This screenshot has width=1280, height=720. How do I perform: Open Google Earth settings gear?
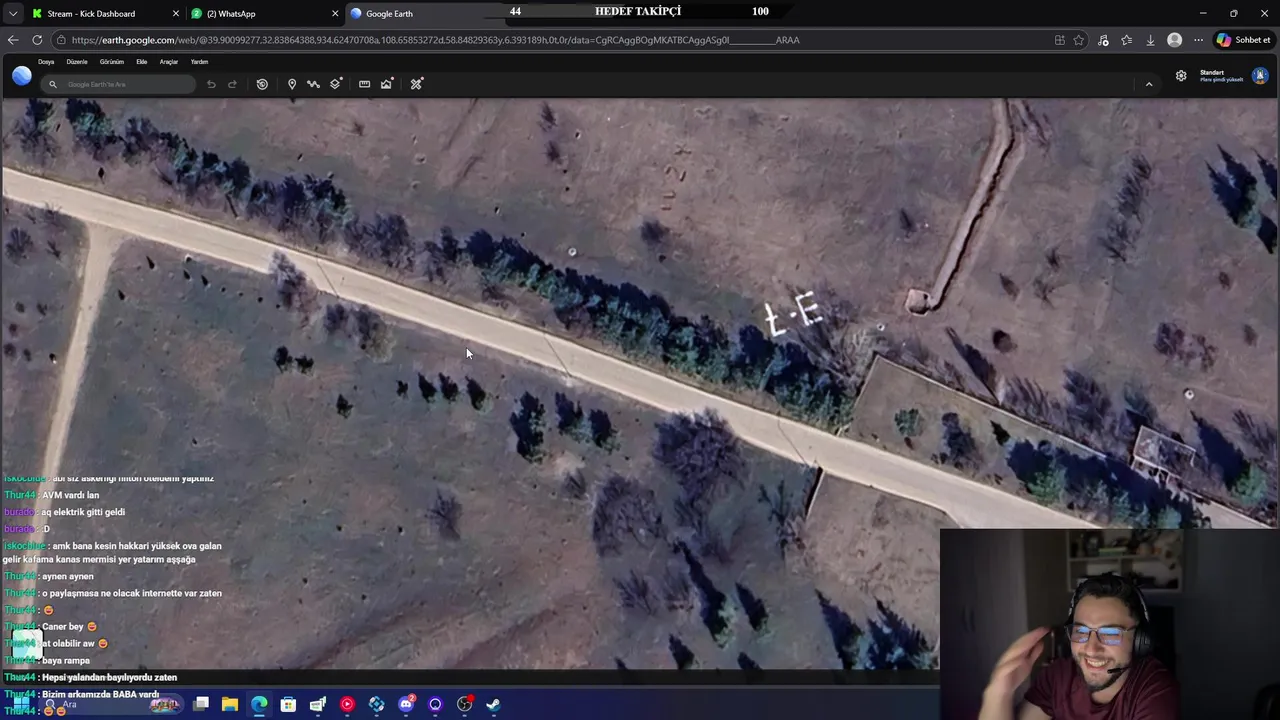coord(1181,76)
